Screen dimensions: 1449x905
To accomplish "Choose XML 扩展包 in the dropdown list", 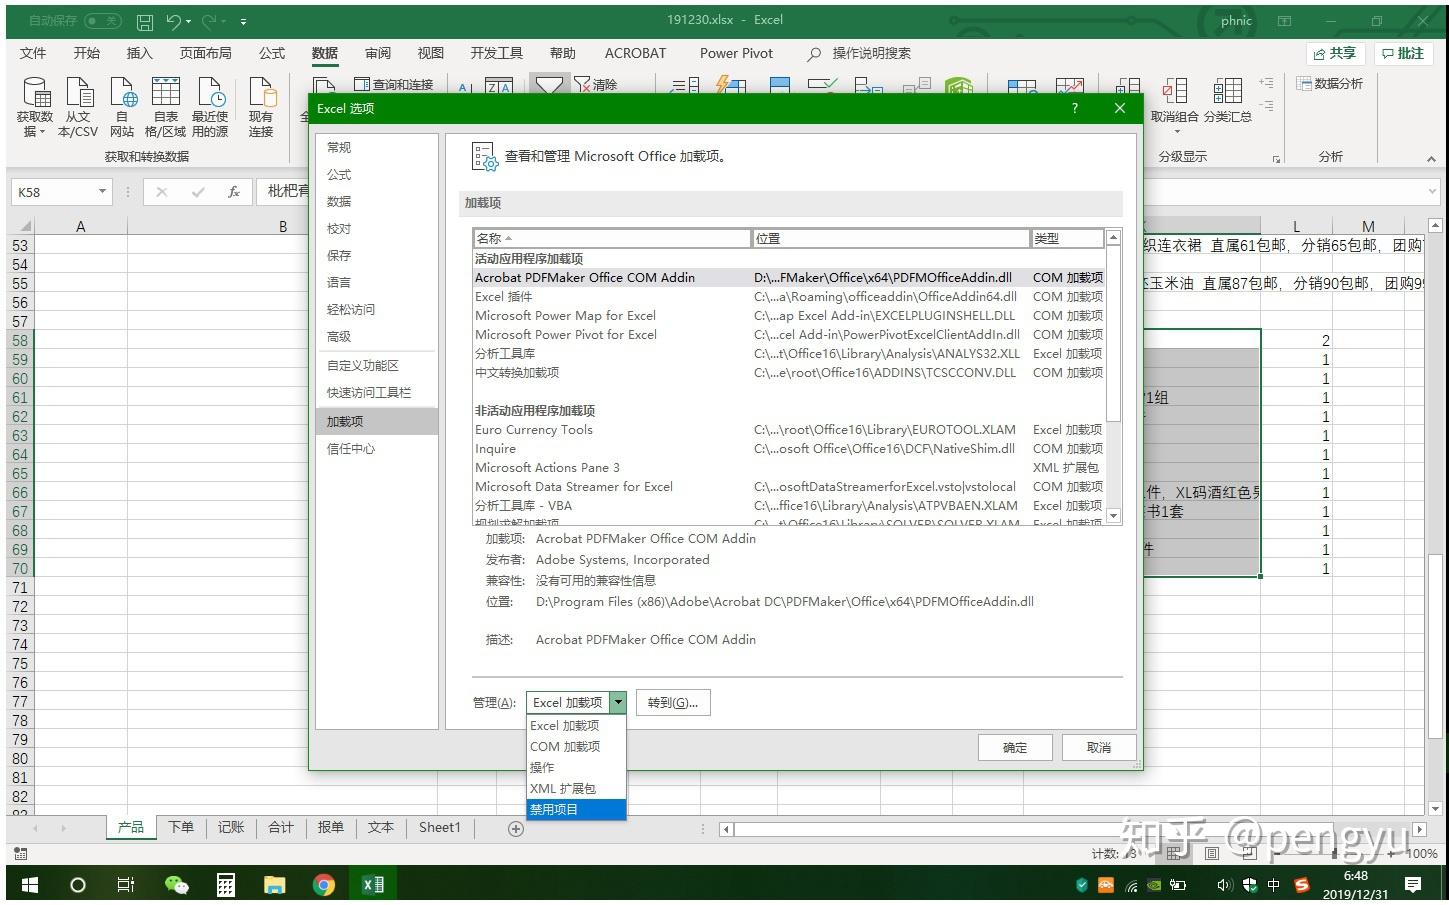I will (576, 788).
